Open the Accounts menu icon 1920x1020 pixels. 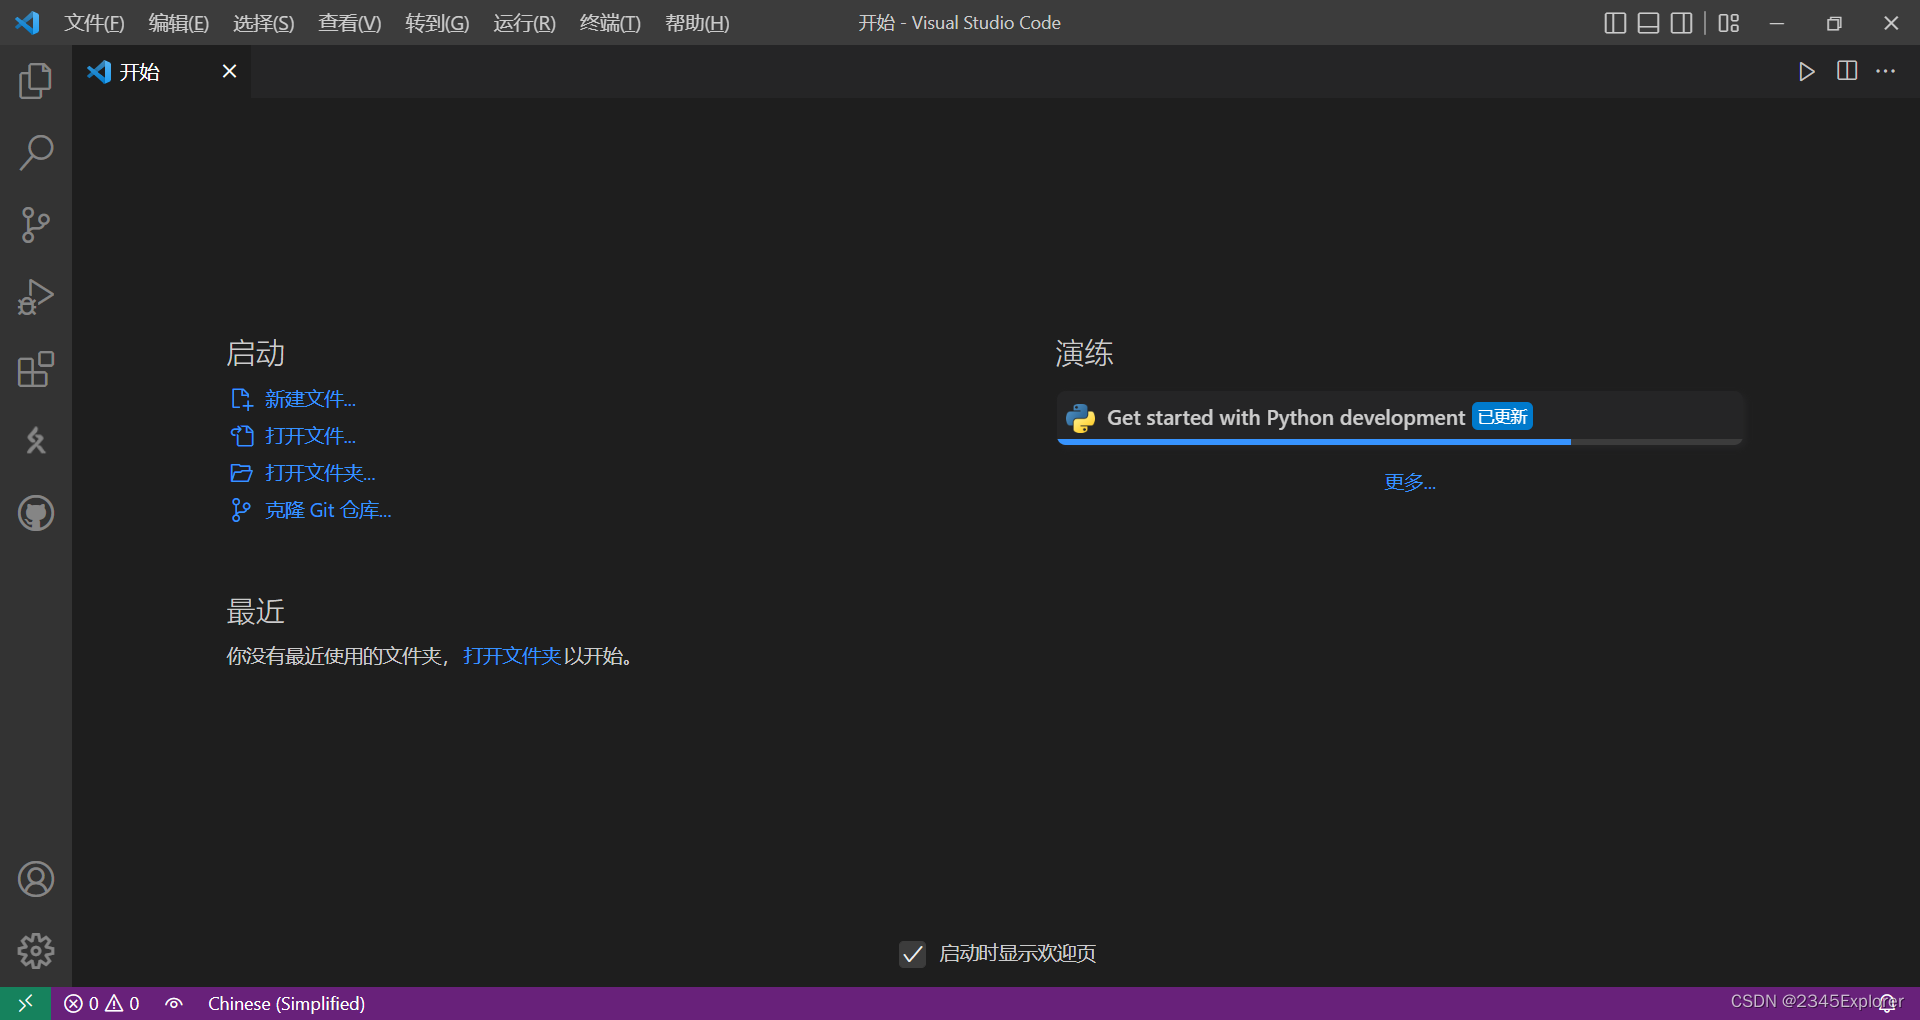(35, 879)
